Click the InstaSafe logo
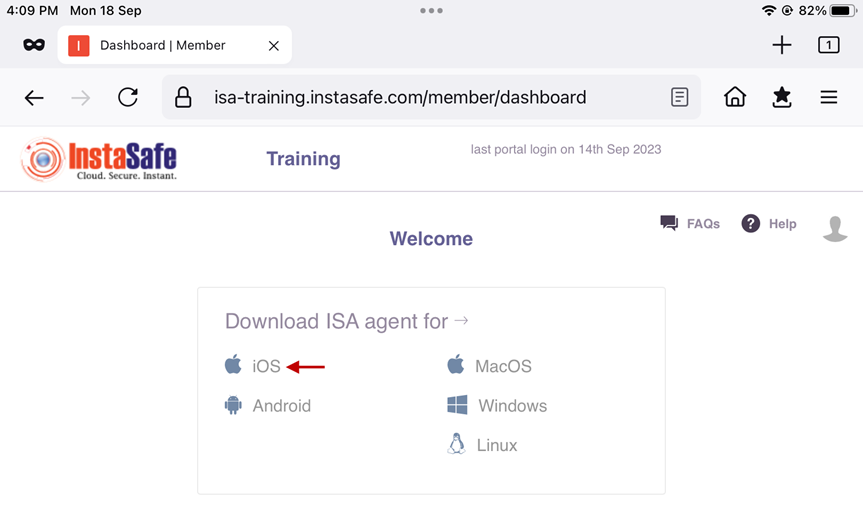 99,159
